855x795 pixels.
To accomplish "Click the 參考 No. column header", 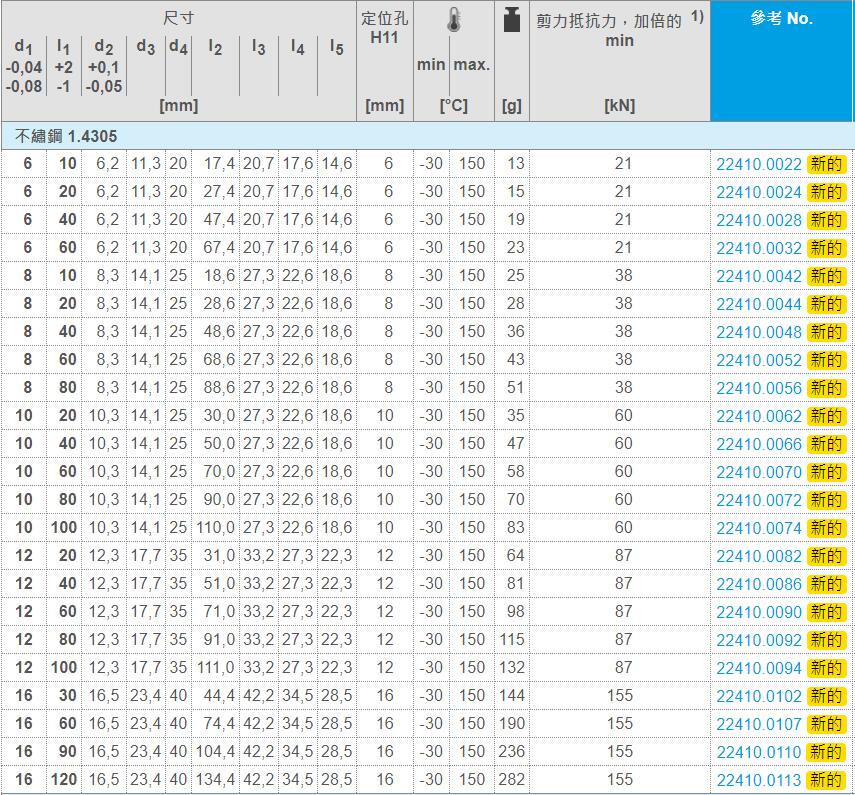I will [x=782, y=19].
